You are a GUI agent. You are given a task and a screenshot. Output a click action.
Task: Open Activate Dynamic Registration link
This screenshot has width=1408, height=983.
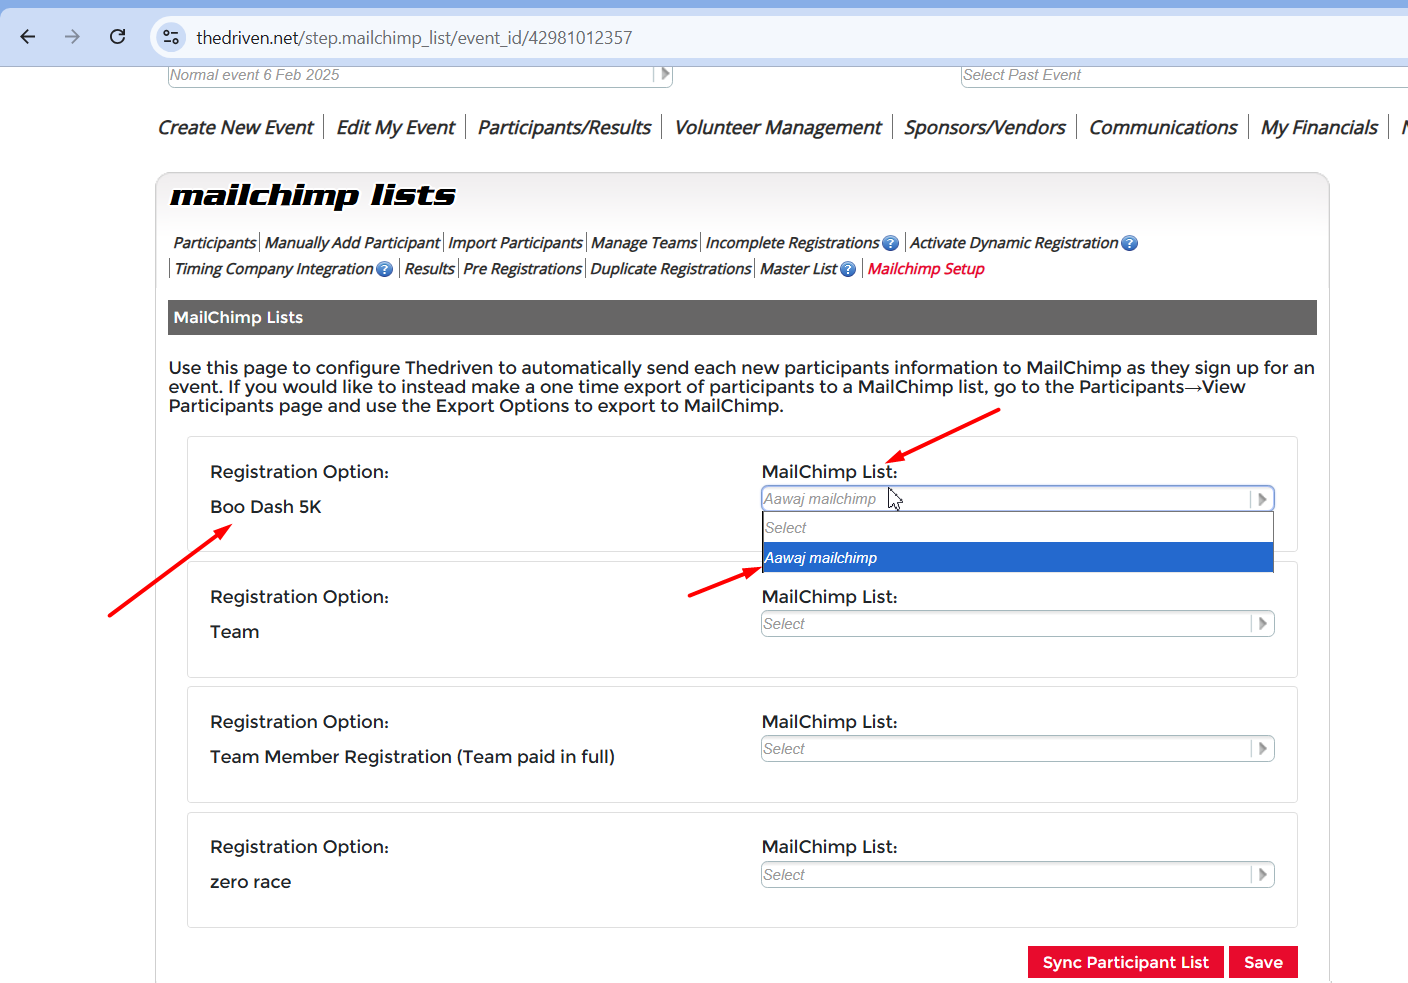click(1014, 243)
